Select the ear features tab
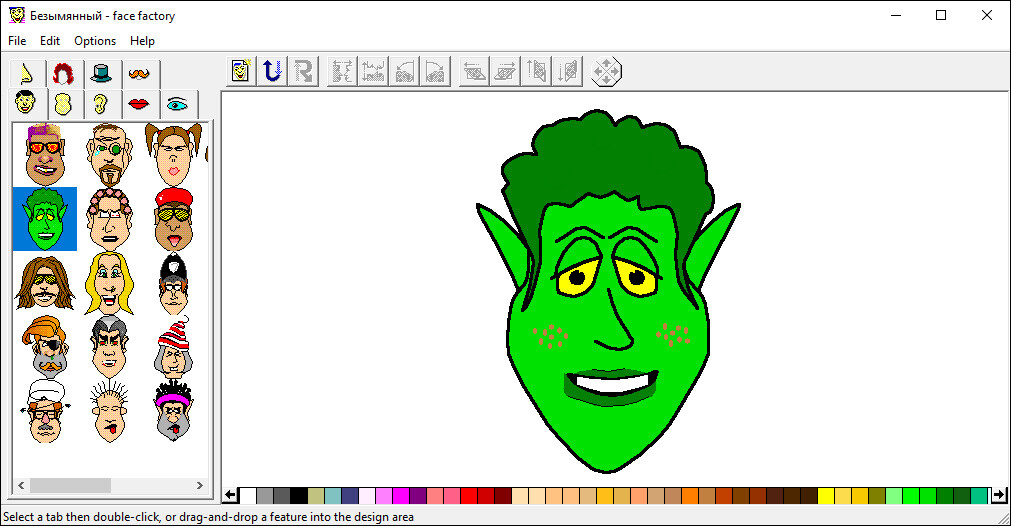Viewport: 1011px width, 526px height. (100, 104)
